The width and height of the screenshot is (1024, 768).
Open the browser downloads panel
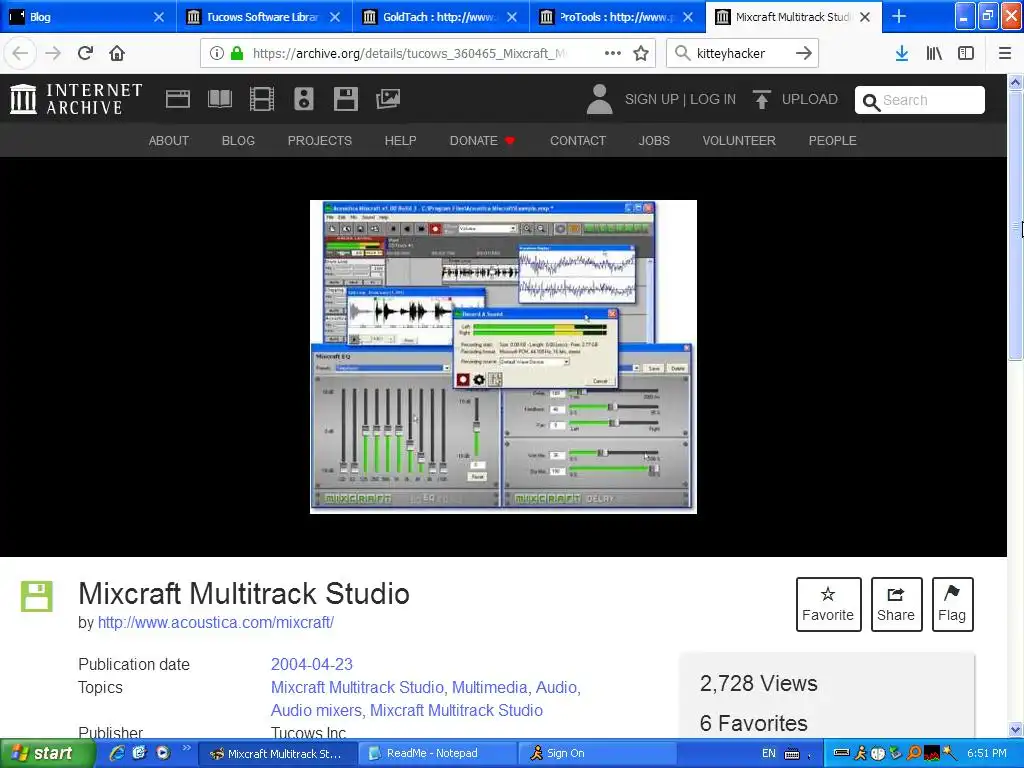pos(901,53)
